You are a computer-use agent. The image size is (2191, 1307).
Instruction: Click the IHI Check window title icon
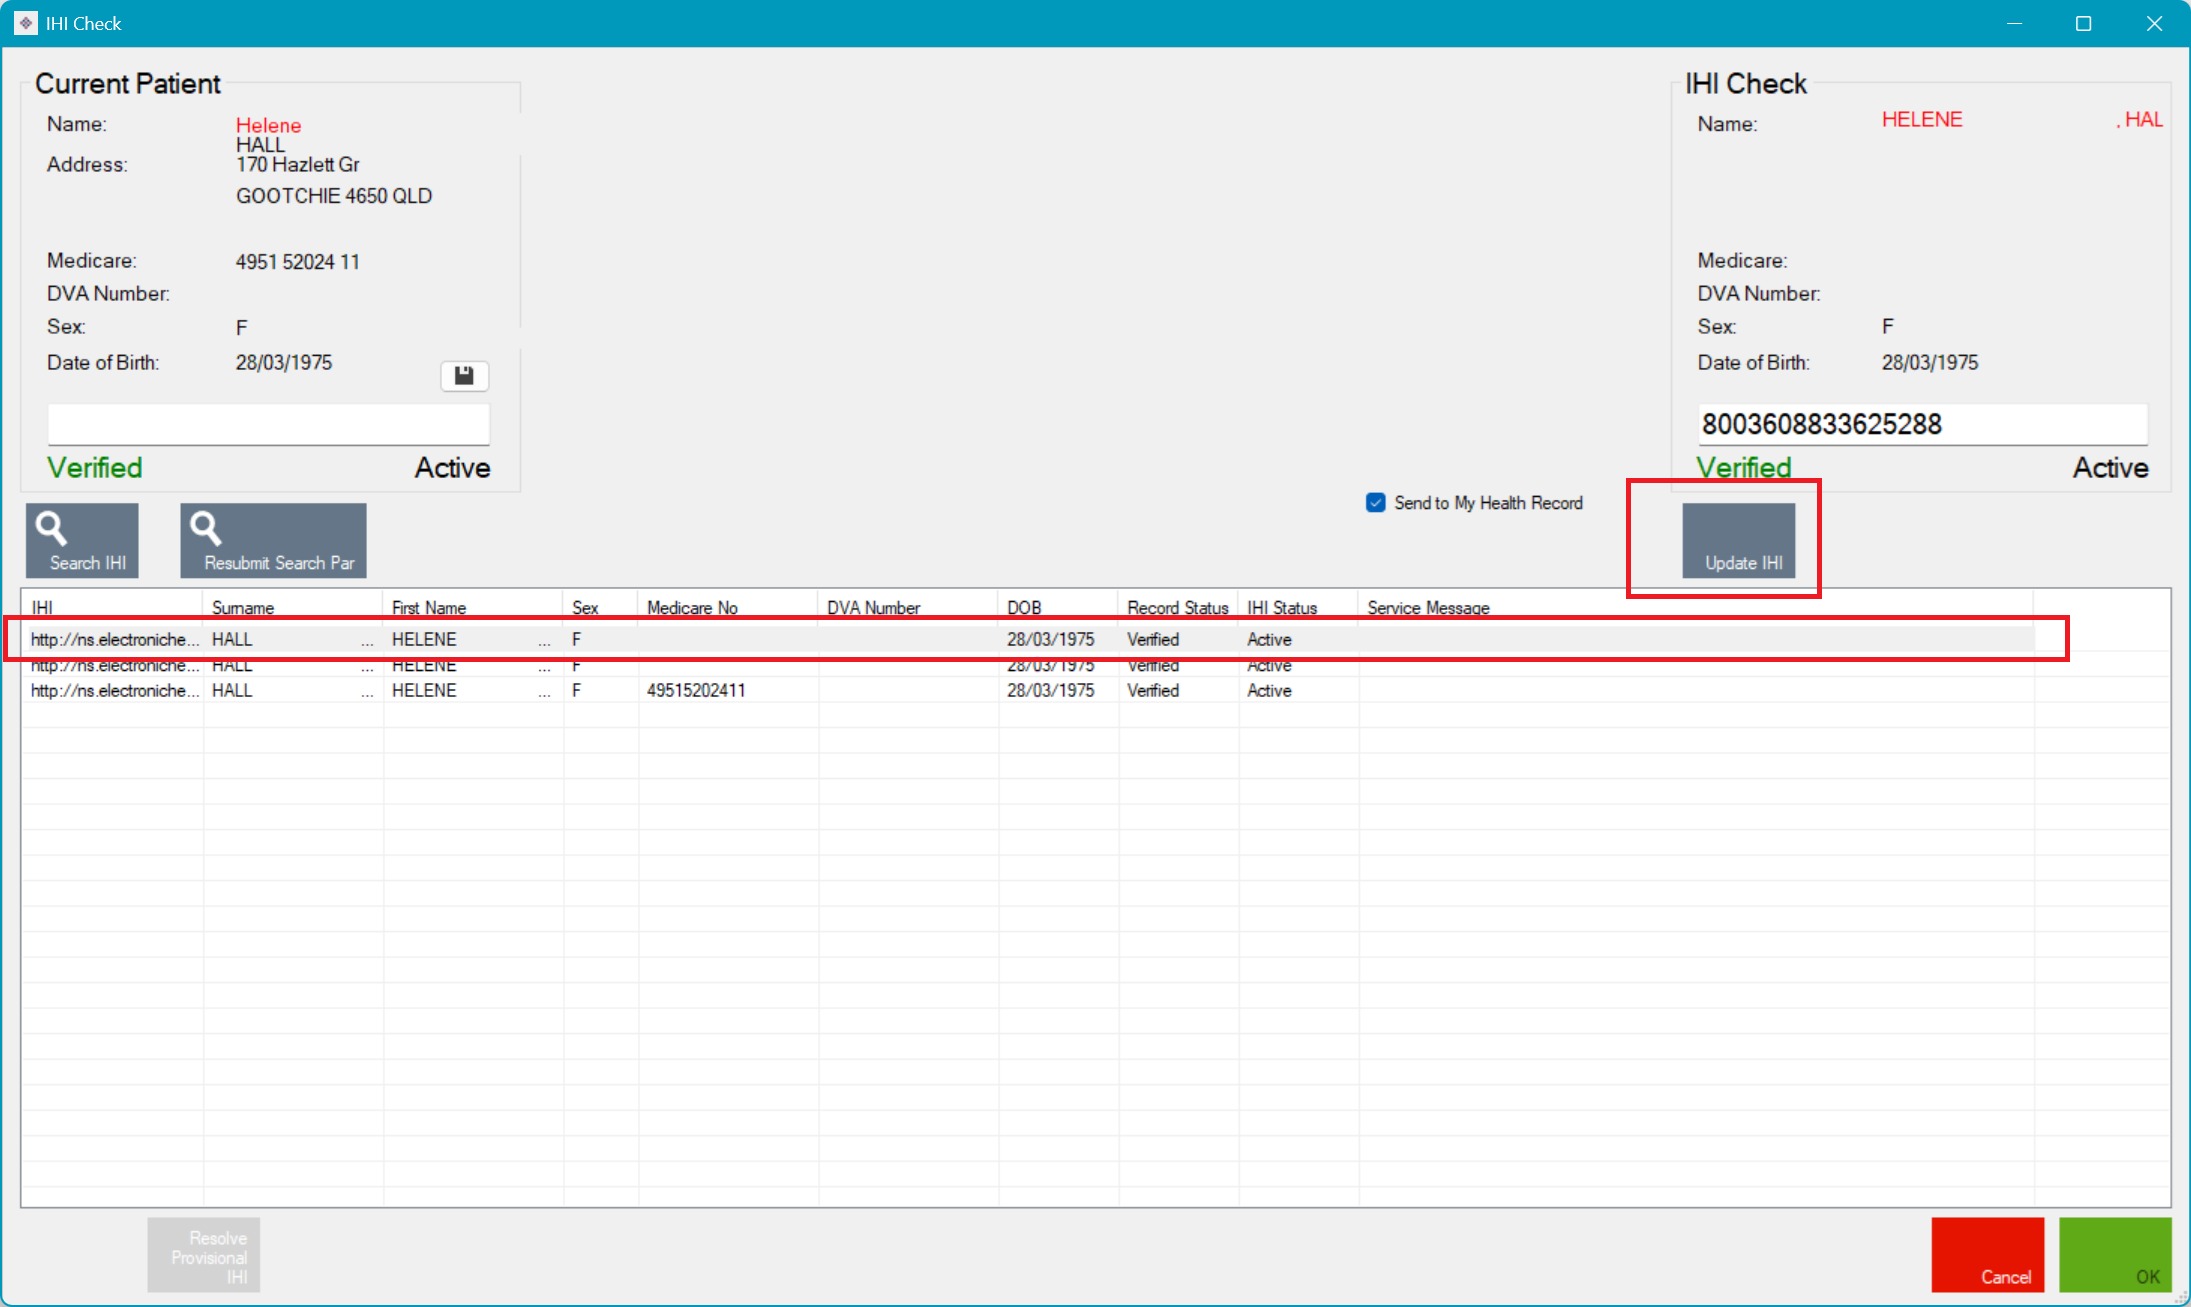(26, 23)
